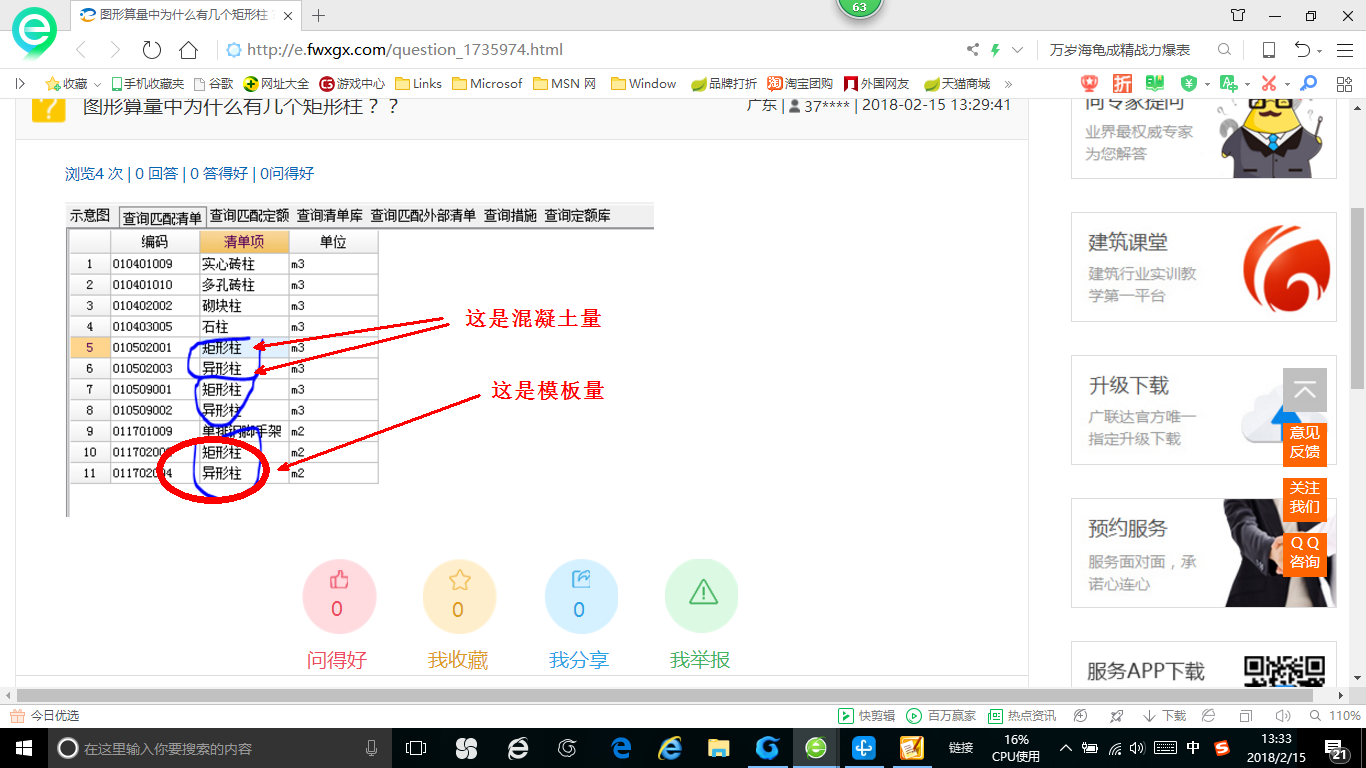Click the green shield extension icon

pyautogui.click(x=1189, y=84)
